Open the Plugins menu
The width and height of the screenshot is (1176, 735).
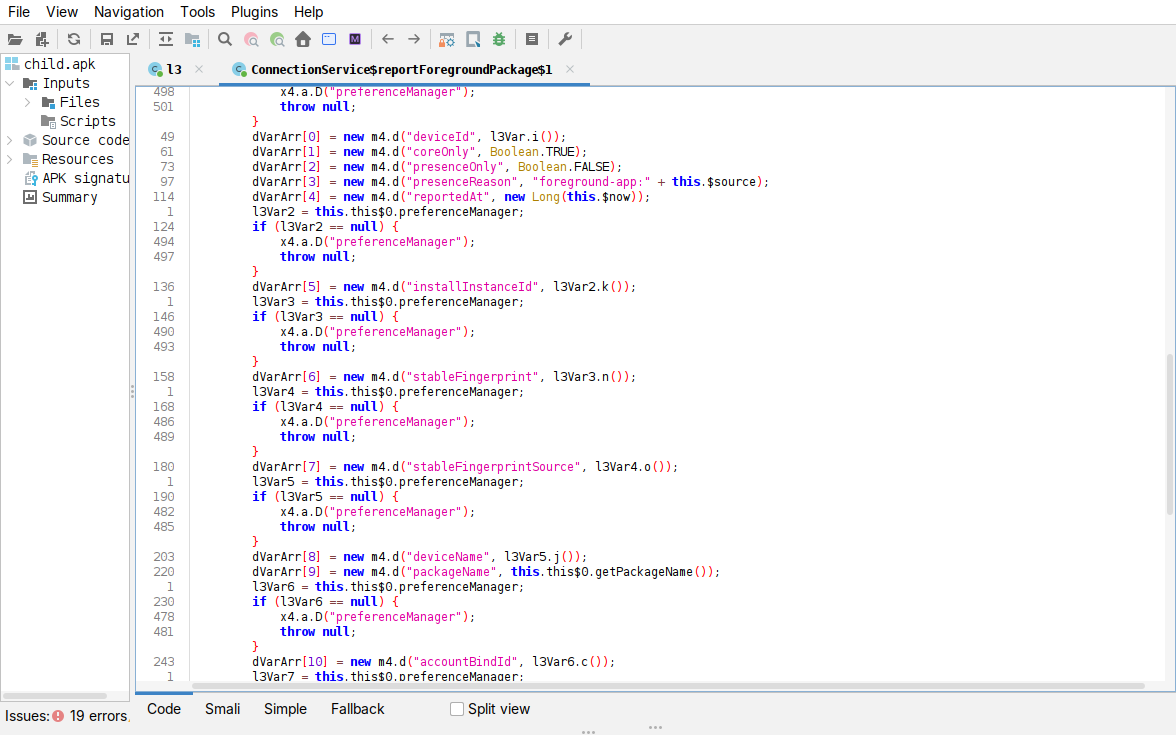[254, 12]
